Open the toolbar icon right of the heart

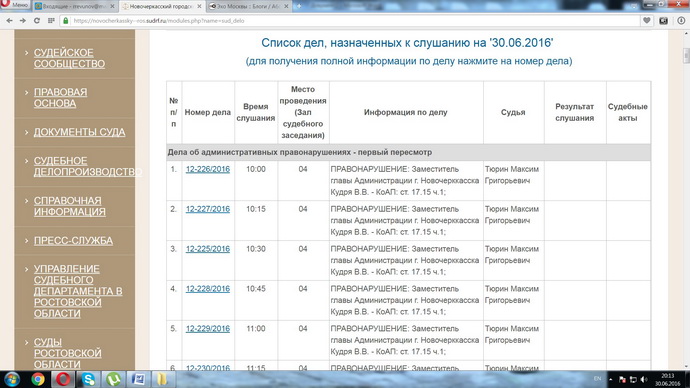[x=664, y=21]
